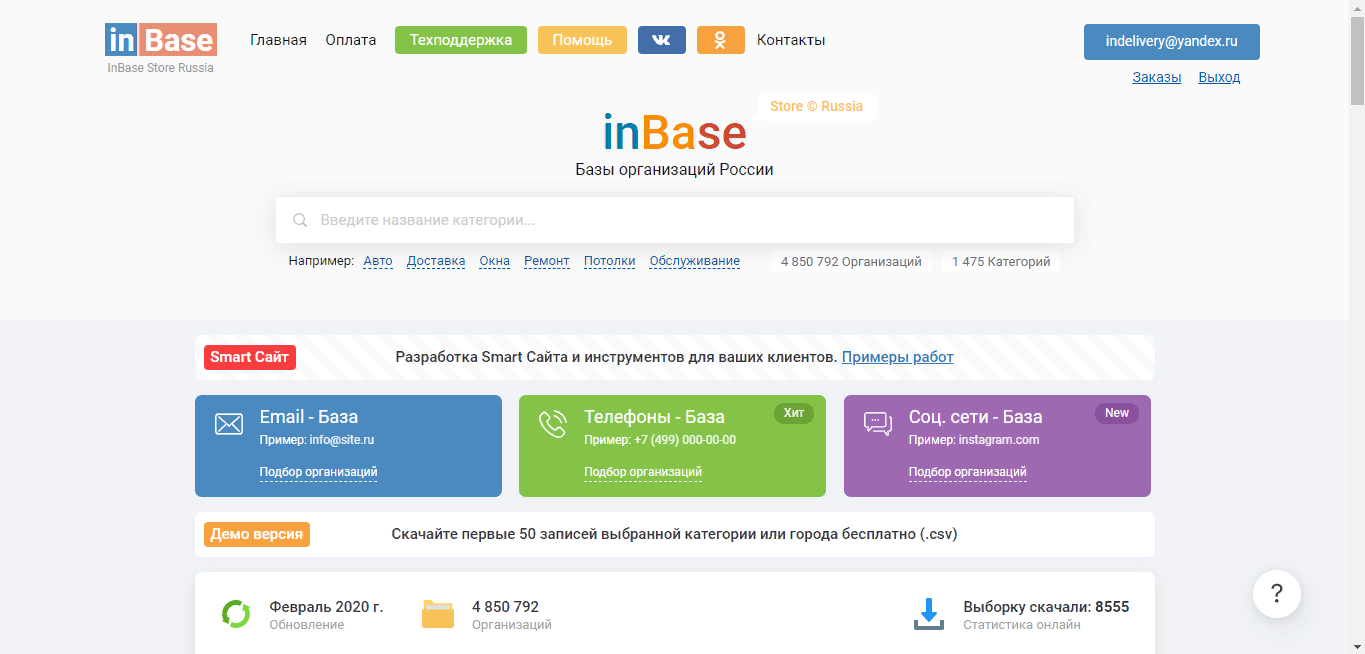
Task: Click the New badge on purple card
Action: tap(1117, 413)
